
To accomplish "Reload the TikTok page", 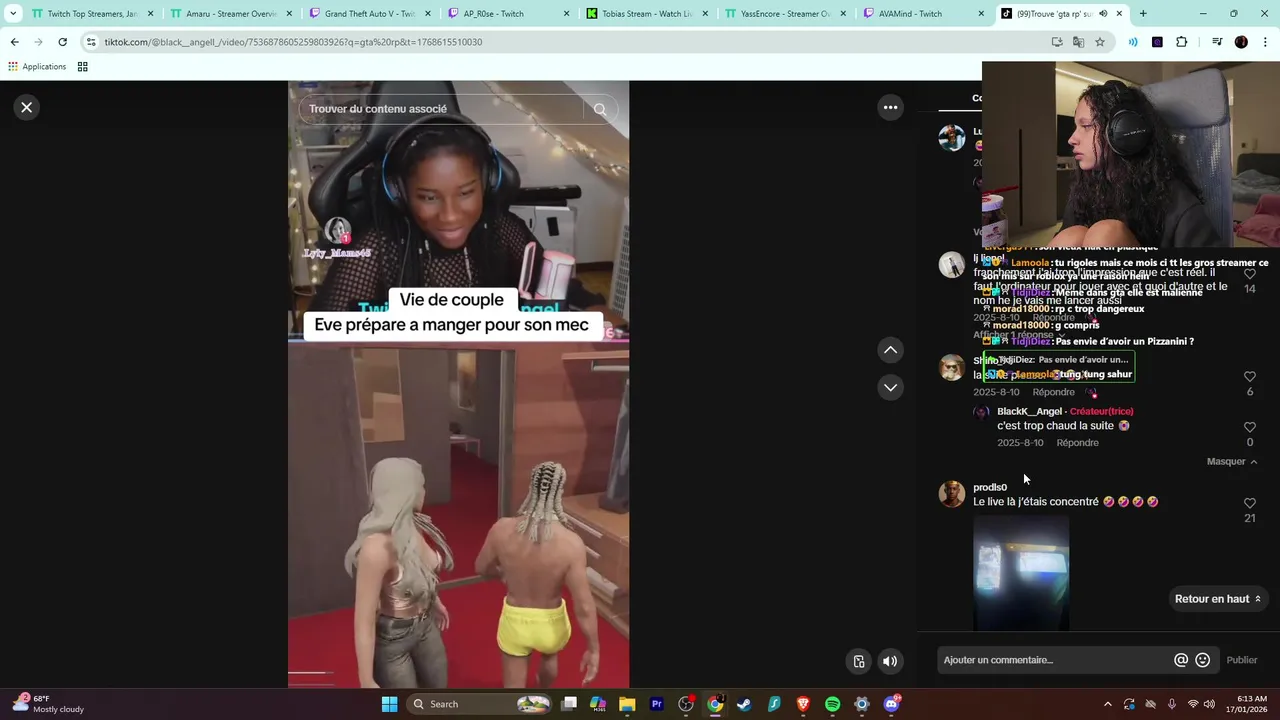I will point(62,42).
